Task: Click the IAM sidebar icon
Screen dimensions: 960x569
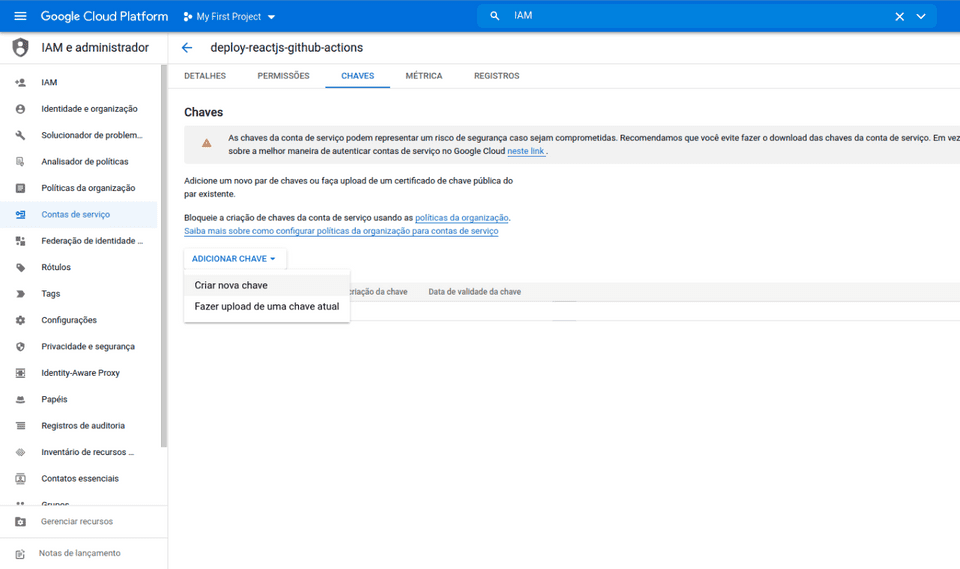Action: [x=20, y=83]
